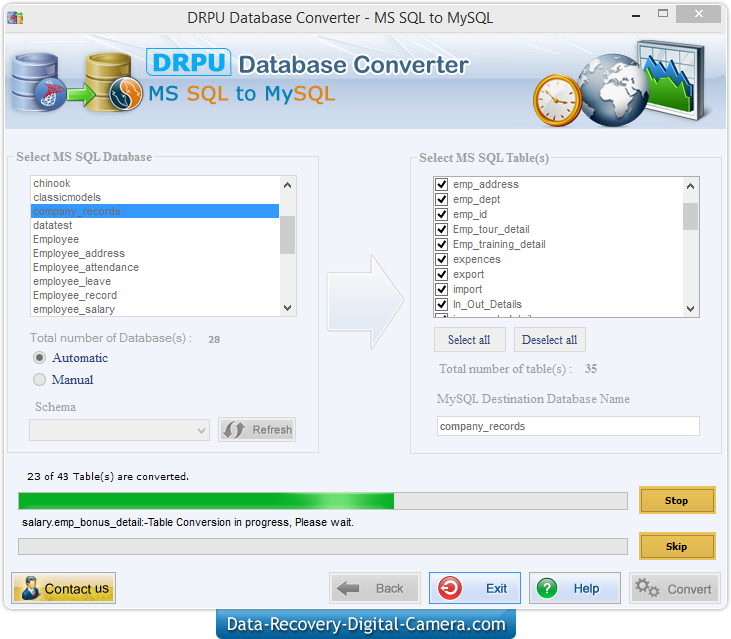Click the refresh arrows icon
Image resolution: width=731 pixels, height=639 pixels.
234,430
